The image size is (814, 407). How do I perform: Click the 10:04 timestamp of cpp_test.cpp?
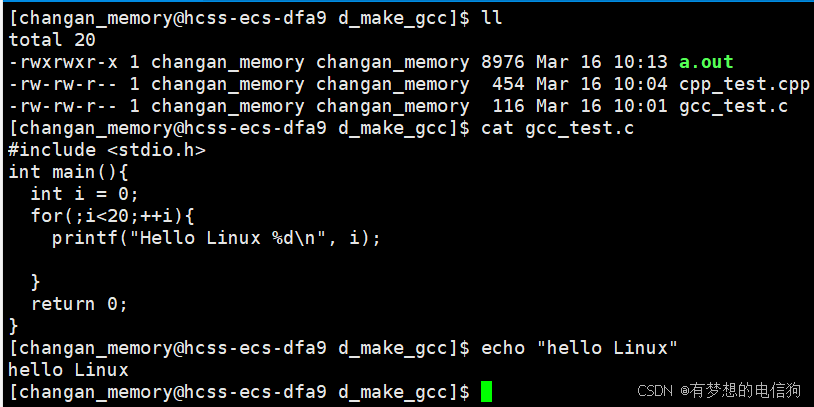pos(640,85)
